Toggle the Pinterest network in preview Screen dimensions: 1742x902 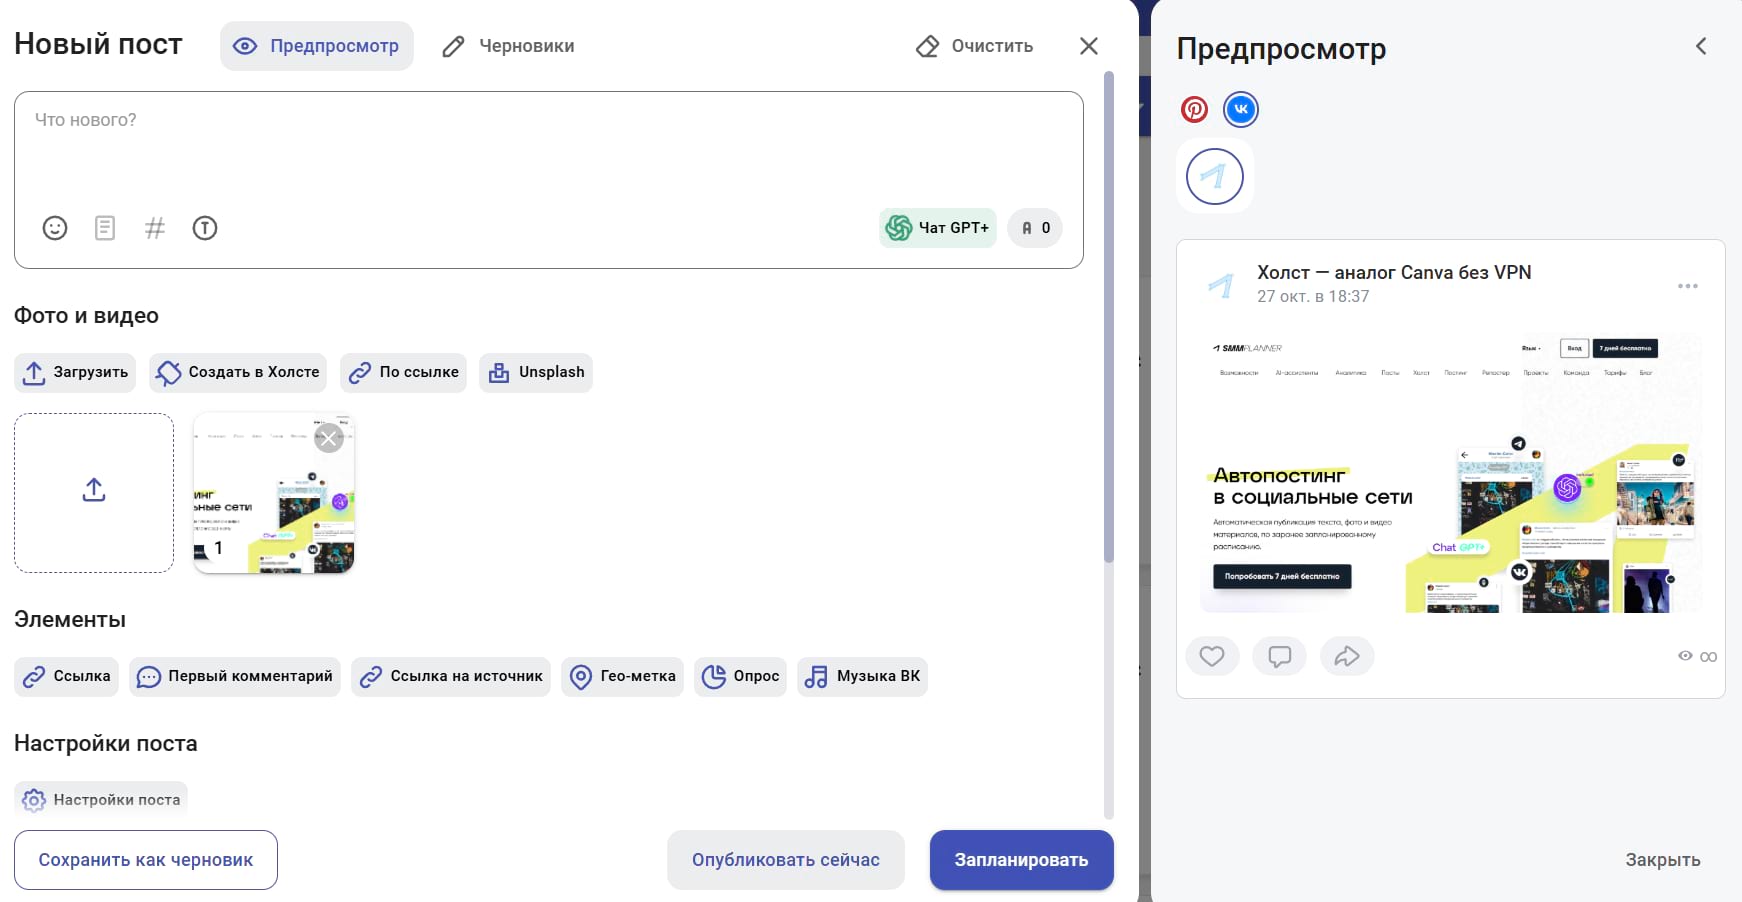point(1194,109)
